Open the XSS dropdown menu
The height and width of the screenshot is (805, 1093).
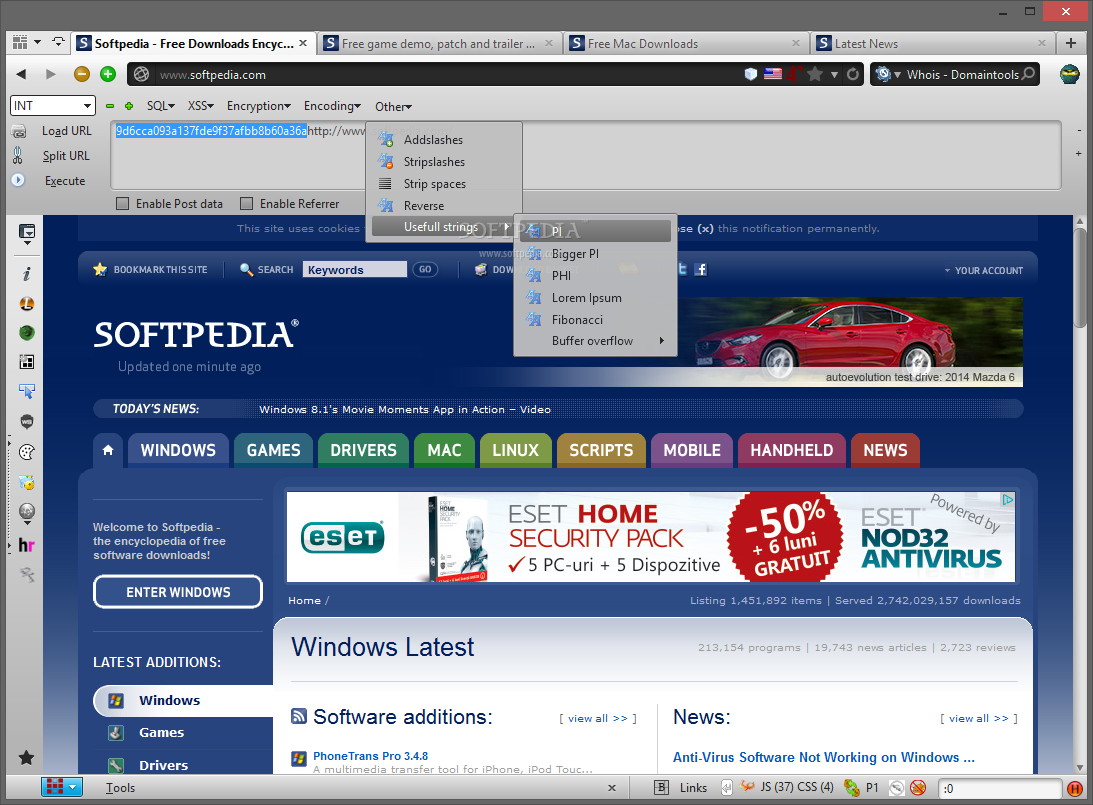200,106
